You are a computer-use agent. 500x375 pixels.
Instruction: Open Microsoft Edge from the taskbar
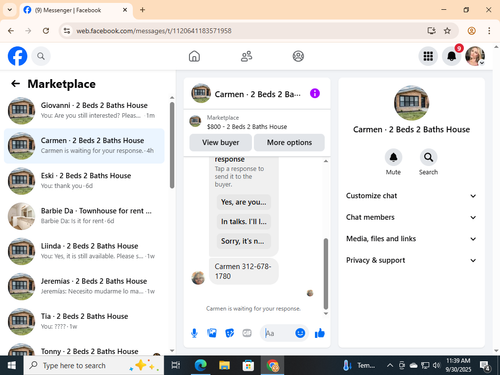pos(201,365)
